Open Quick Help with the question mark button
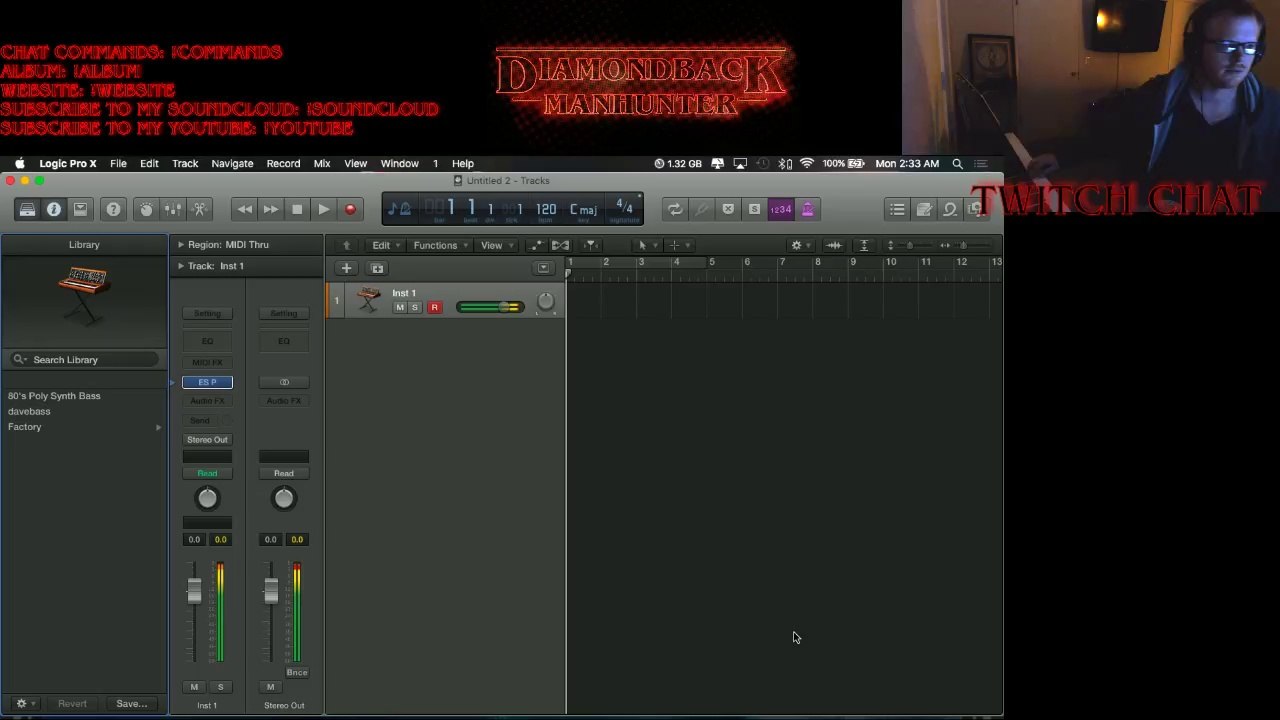The width and height of the screenshot is (1280, 720). click(113, 209)
